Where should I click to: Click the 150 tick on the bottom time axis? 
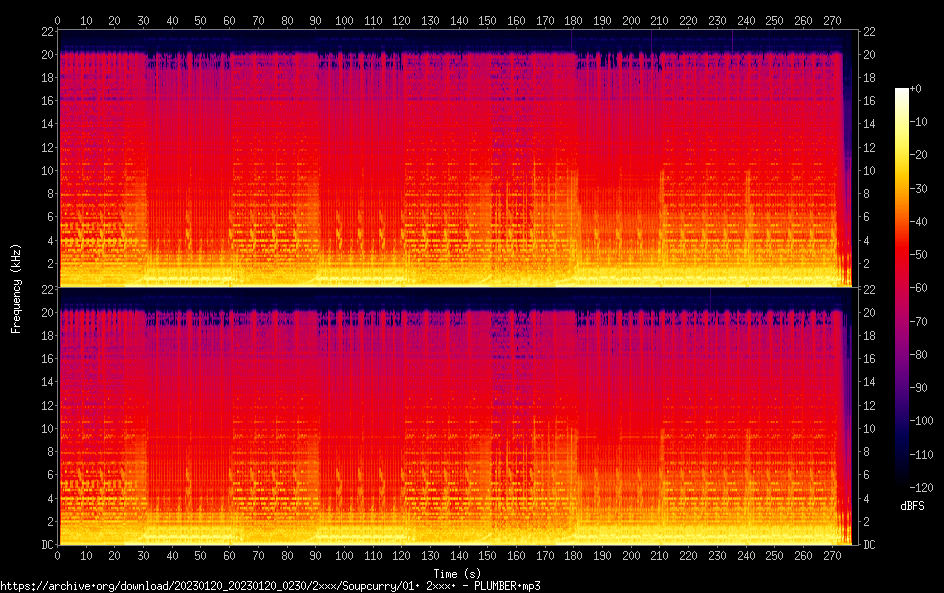coord(489,556)
